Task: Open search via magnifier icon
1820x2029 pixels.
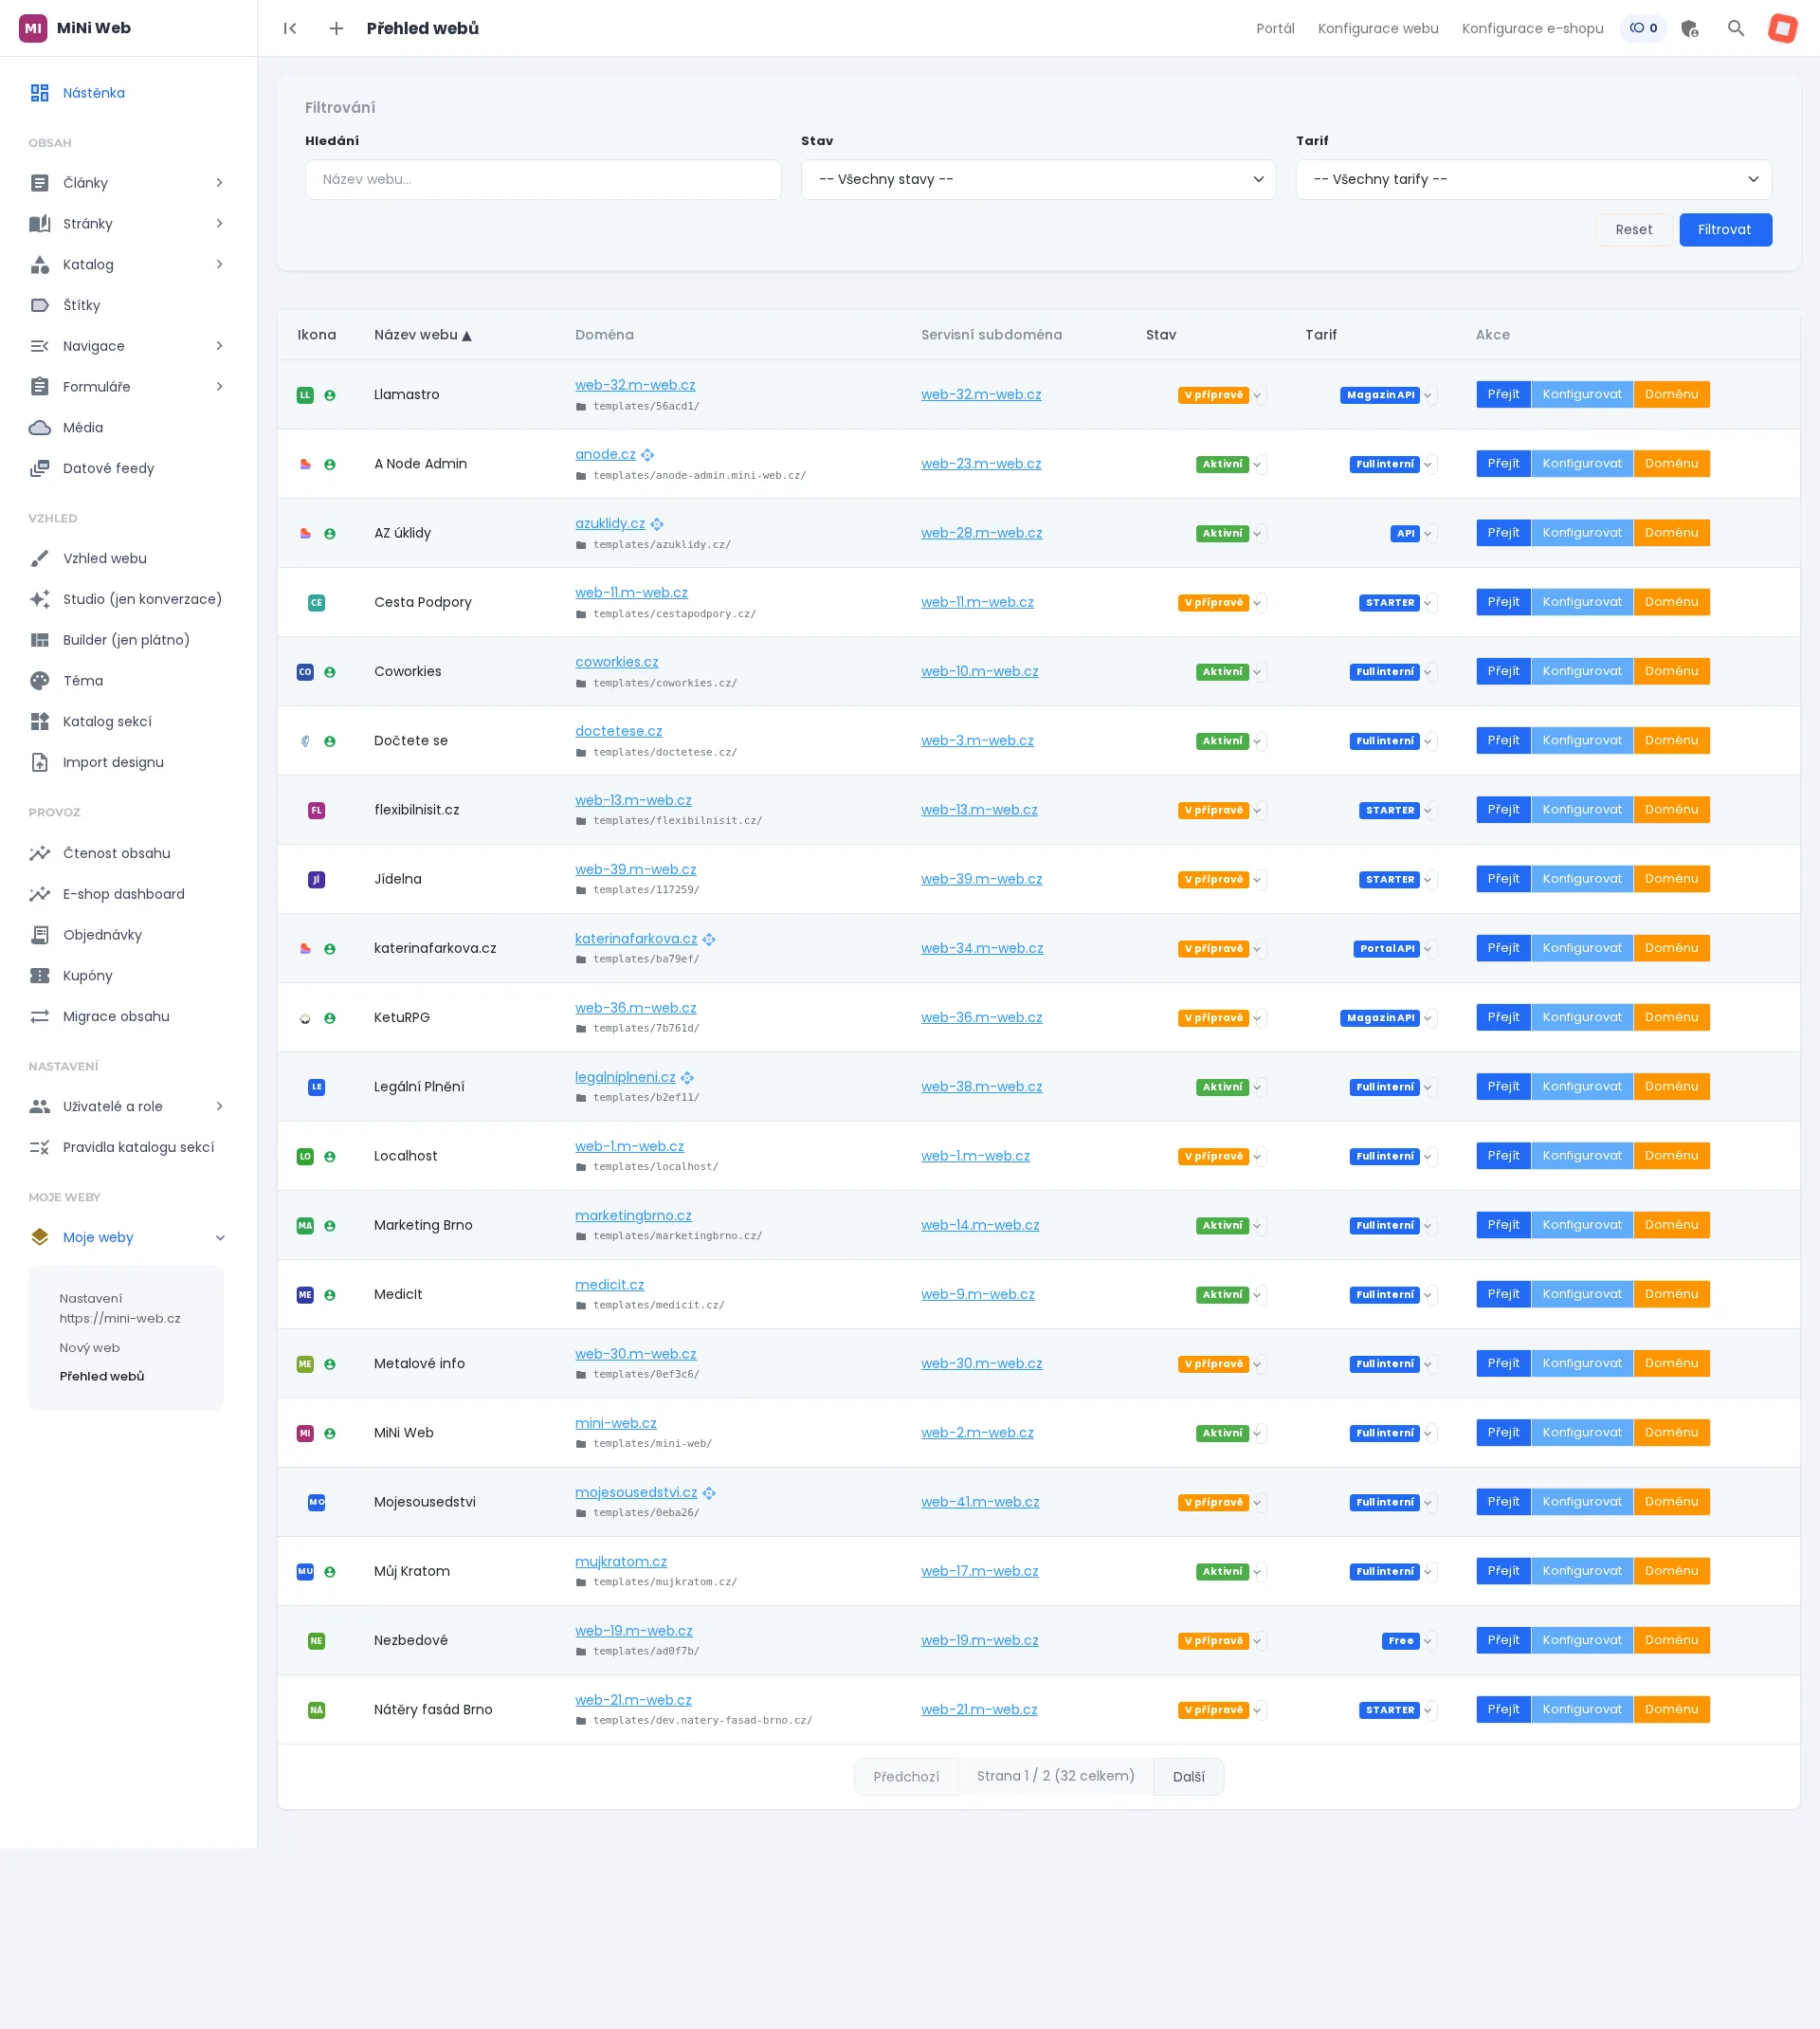Action: (x=1736, y=28)
